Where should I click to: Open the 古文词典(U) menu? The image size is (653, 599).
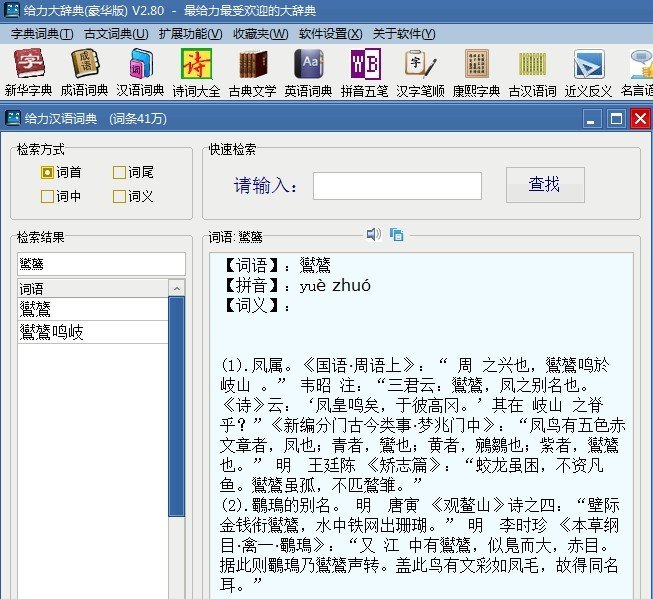tap(116, 34)
